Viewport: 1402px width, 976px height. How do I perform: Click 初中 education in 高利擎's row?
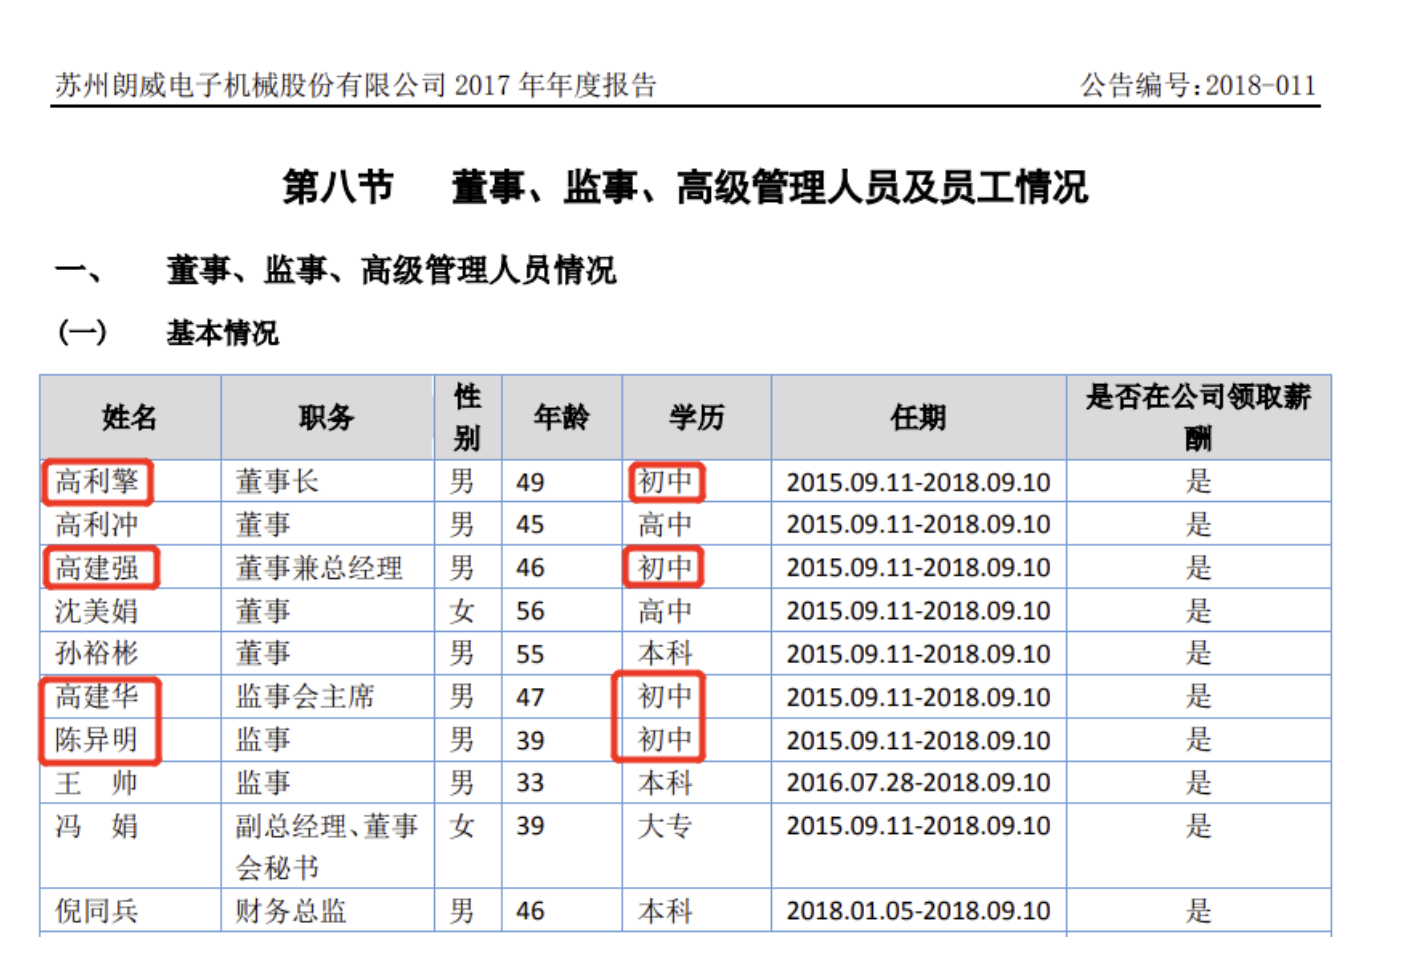pyautogui.click(x=665, y=482)
